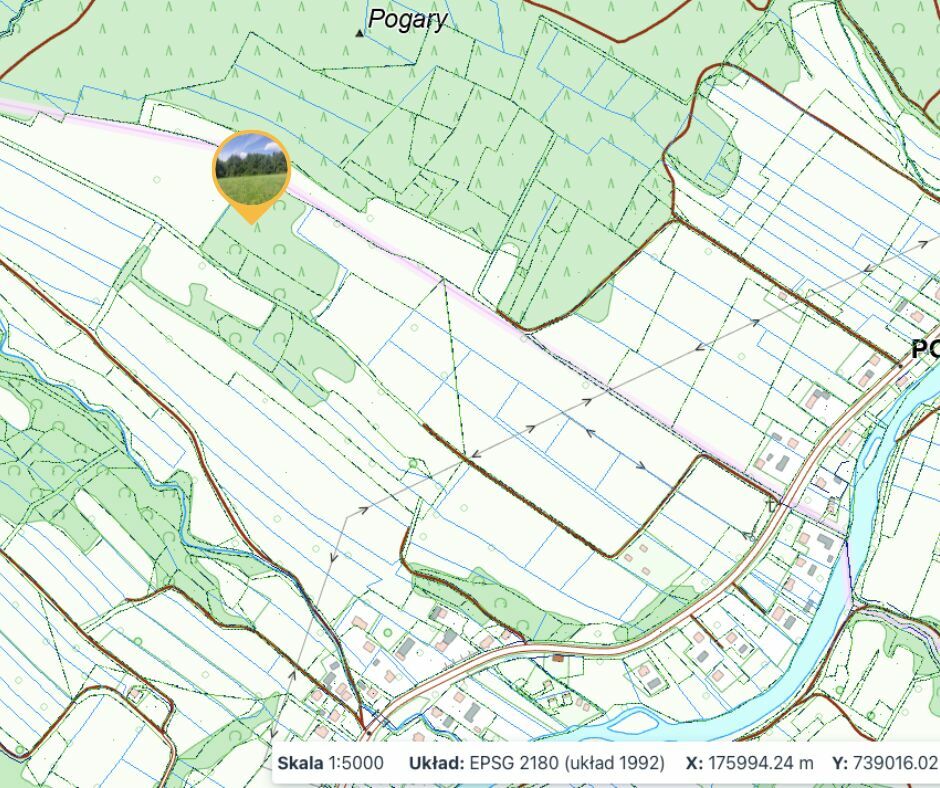Click the cross symbol beside the road junction

[x=772, y=505]
